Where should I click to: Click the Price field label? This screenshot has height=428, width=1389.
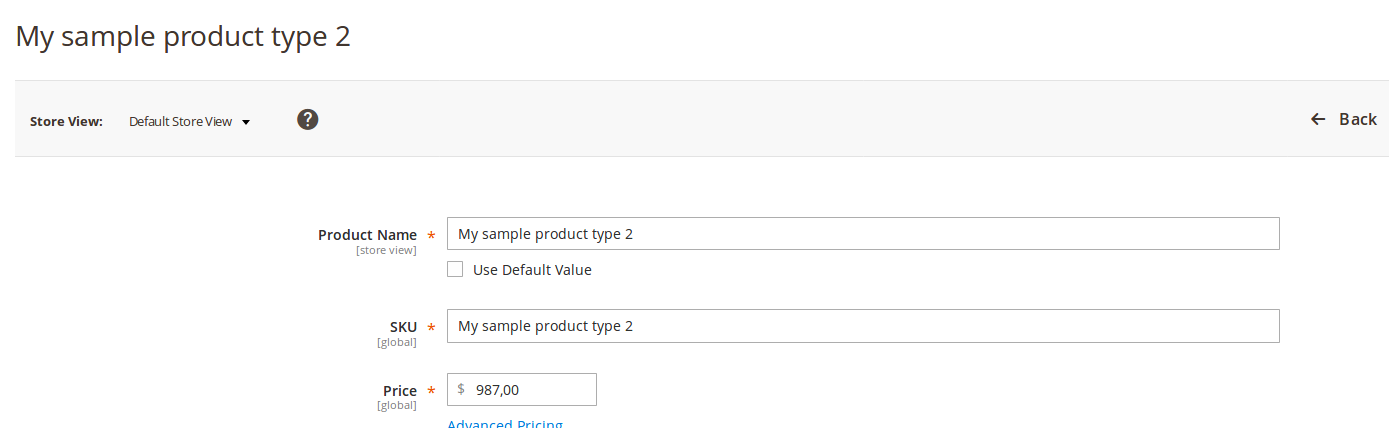click(400, 391)
